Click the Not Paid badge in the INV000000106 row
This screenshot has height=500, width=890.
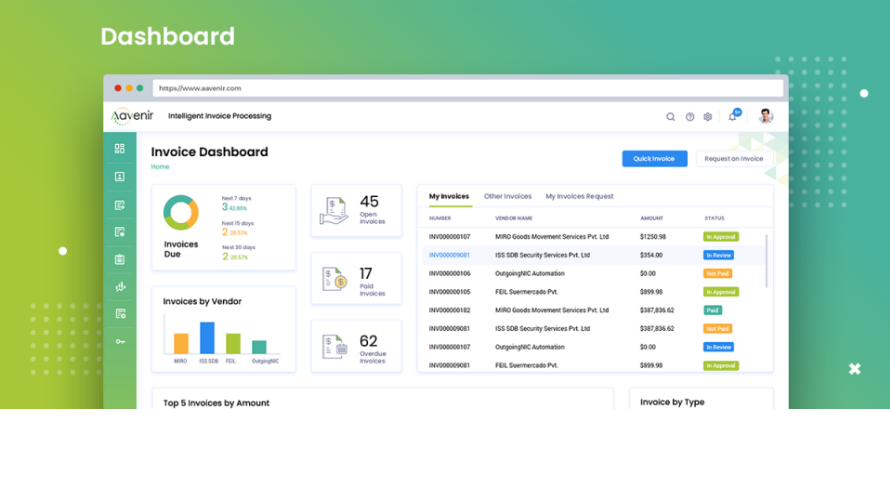click(x=717, y=274)
